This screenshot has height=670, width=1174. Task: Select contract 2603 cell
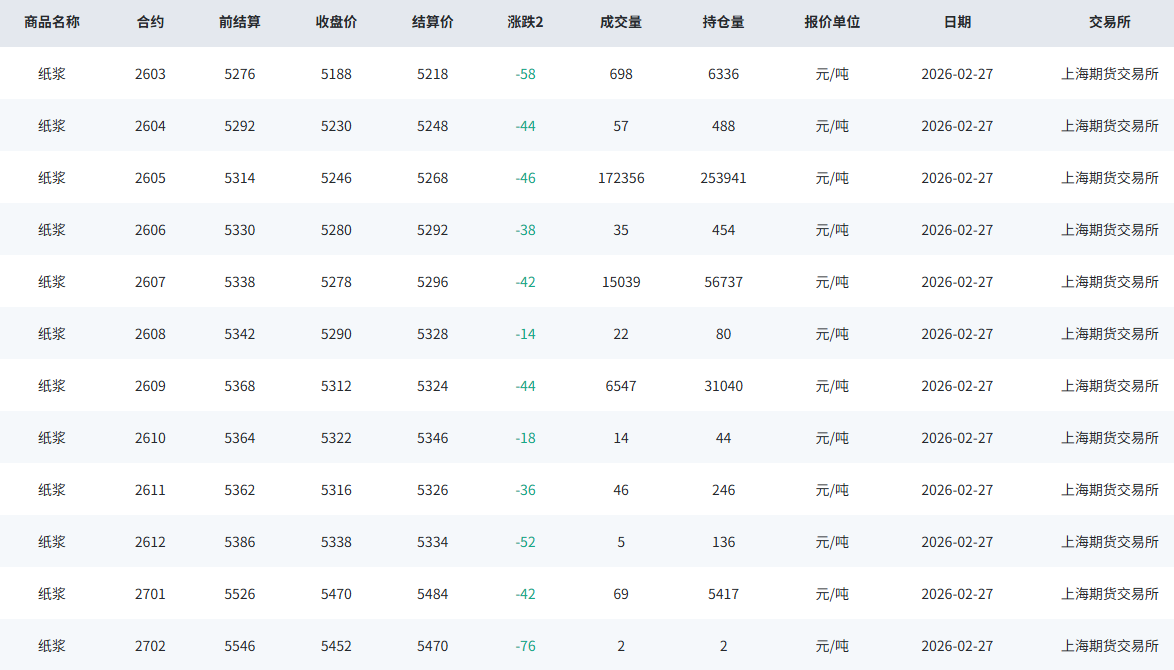150,74
